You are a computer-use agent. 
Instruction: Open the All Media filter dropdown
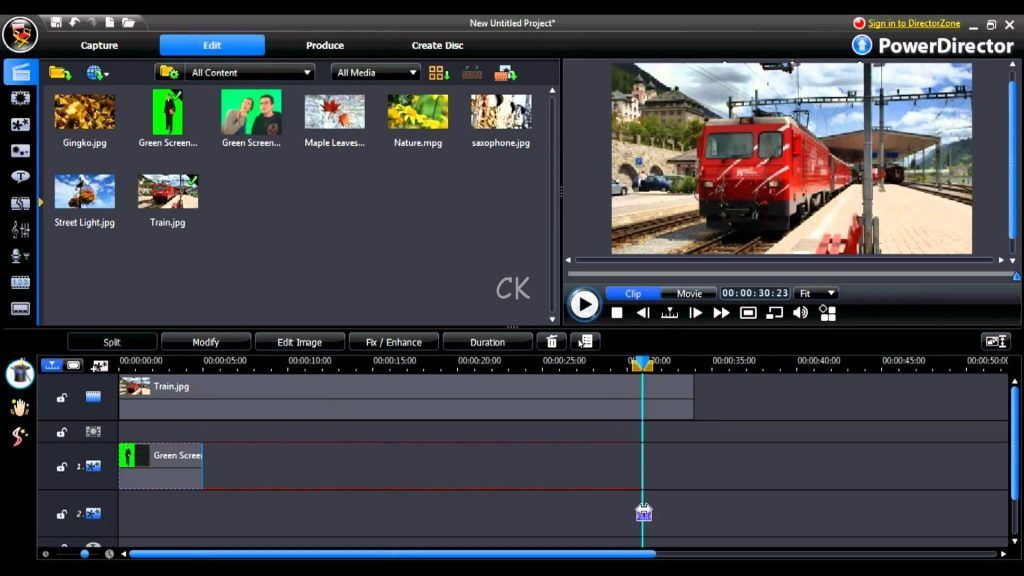tap(375, 72)
